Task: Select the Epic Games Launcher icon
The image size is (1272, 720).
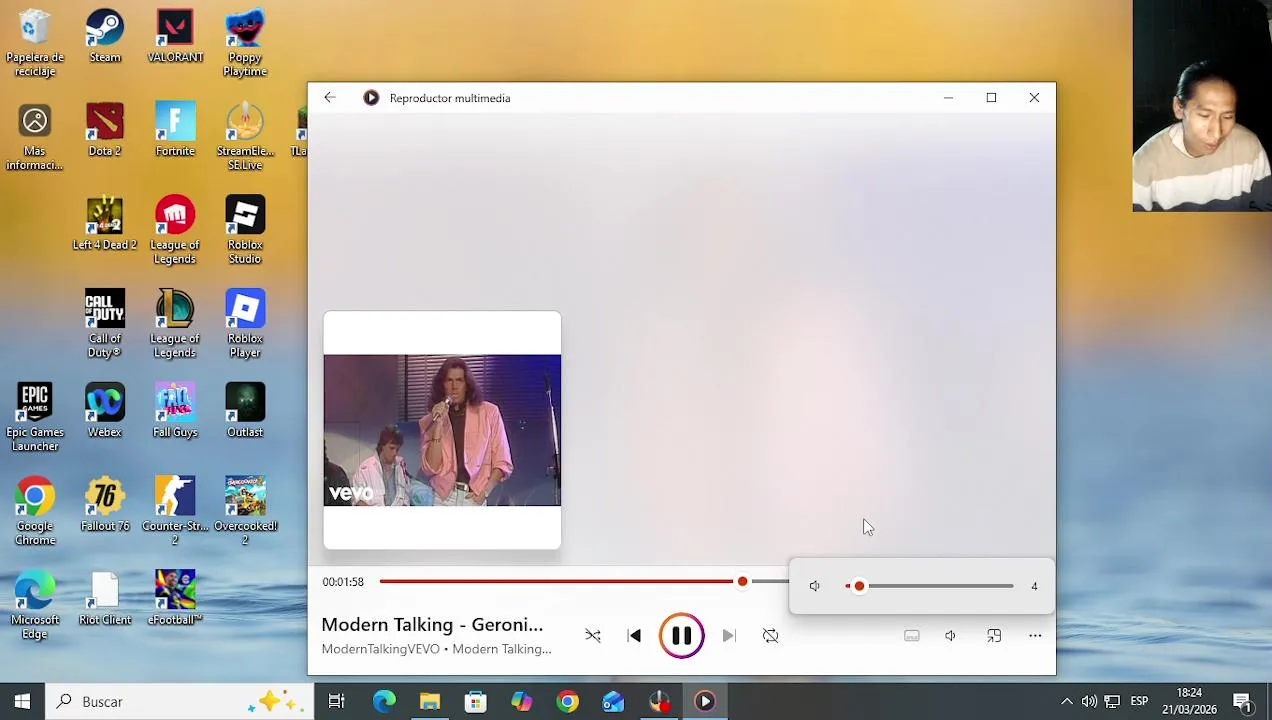Action: pyautogui.click(x=35, y=418)
